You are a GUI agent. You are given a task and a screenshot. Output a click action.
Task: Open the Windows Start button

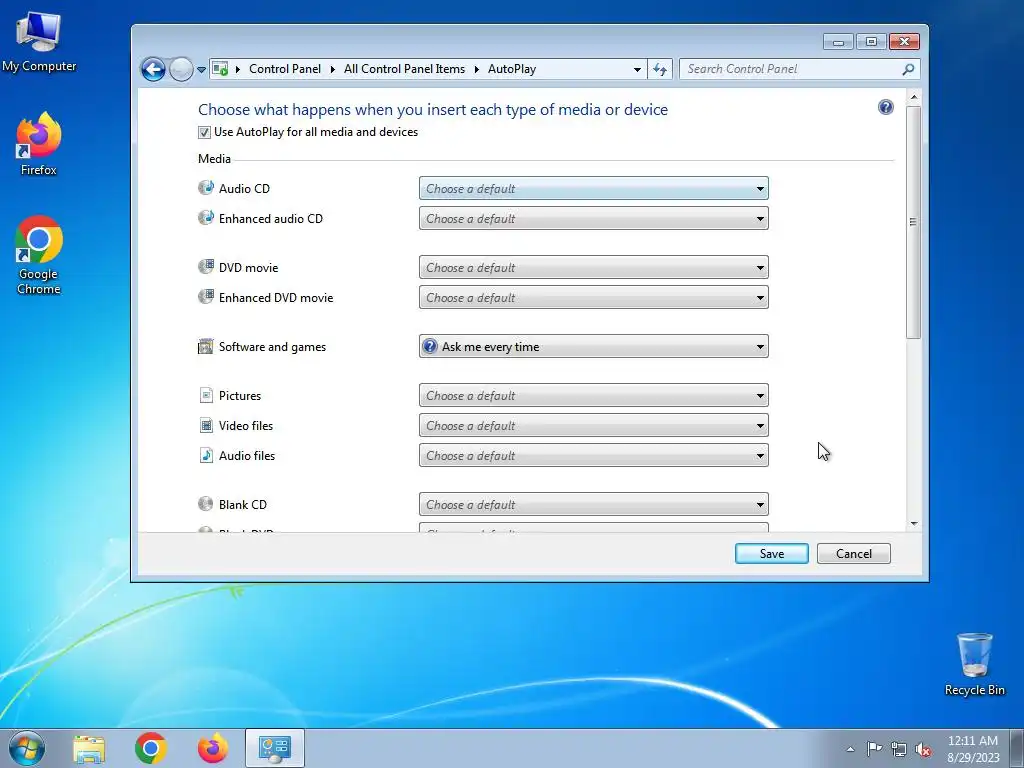27,748
